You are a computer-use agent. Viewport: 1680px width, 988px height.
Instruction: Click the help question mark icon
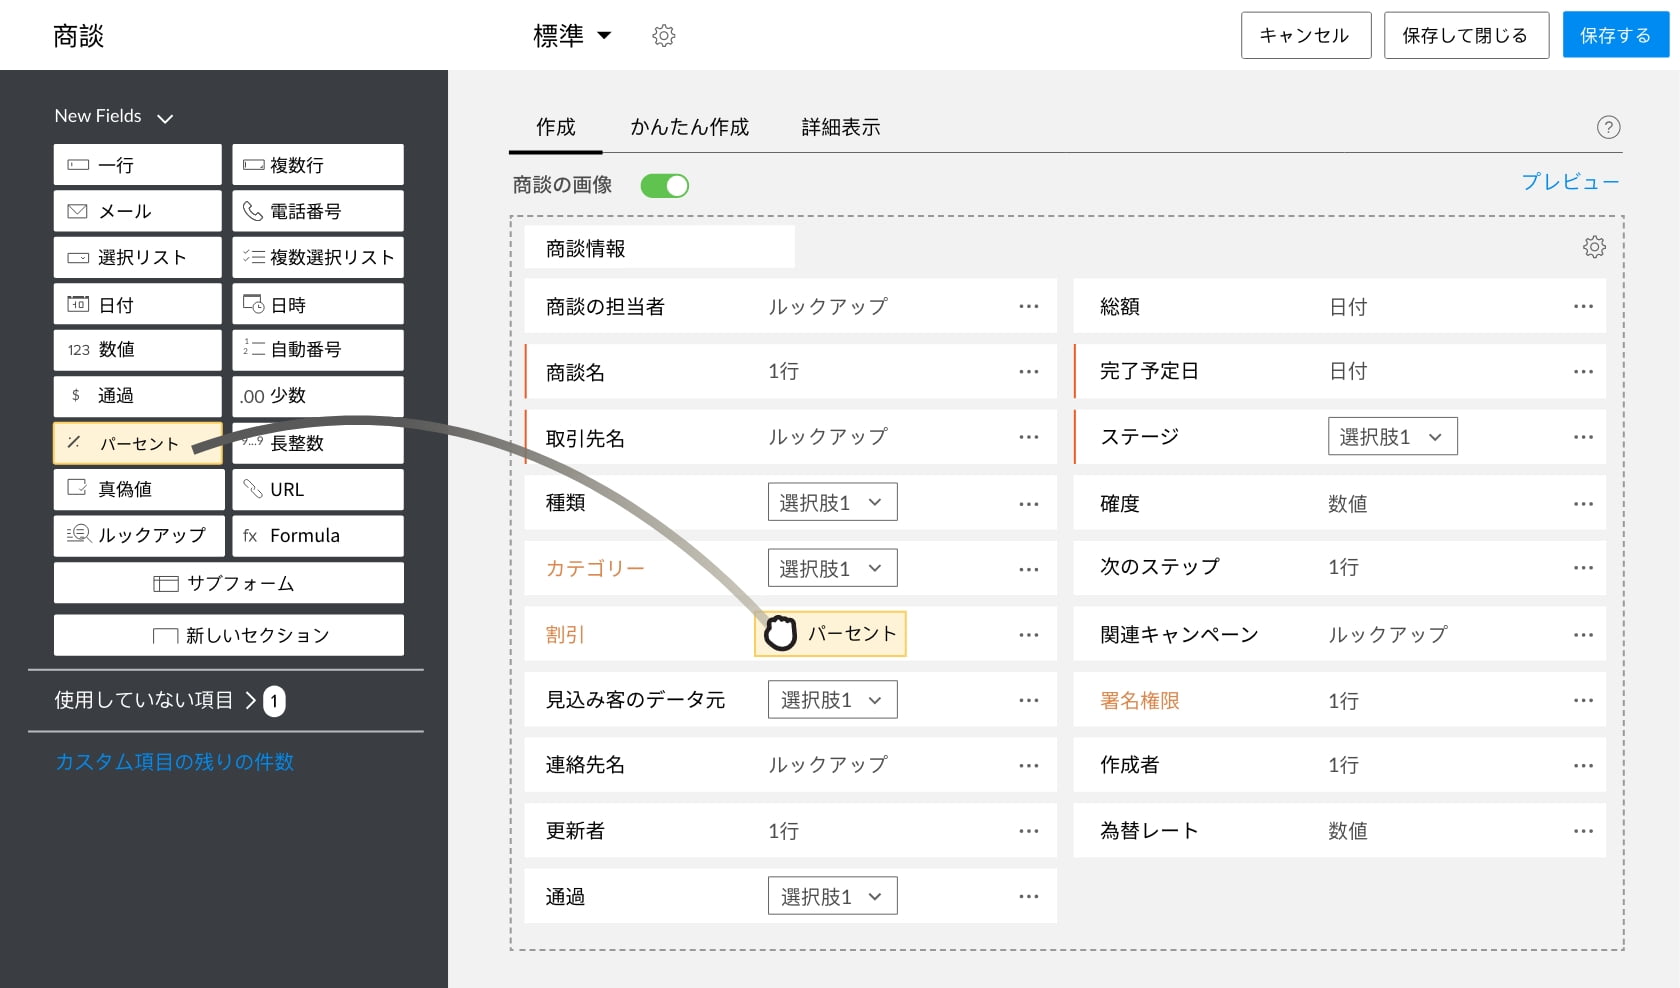tap(1608, 127)
